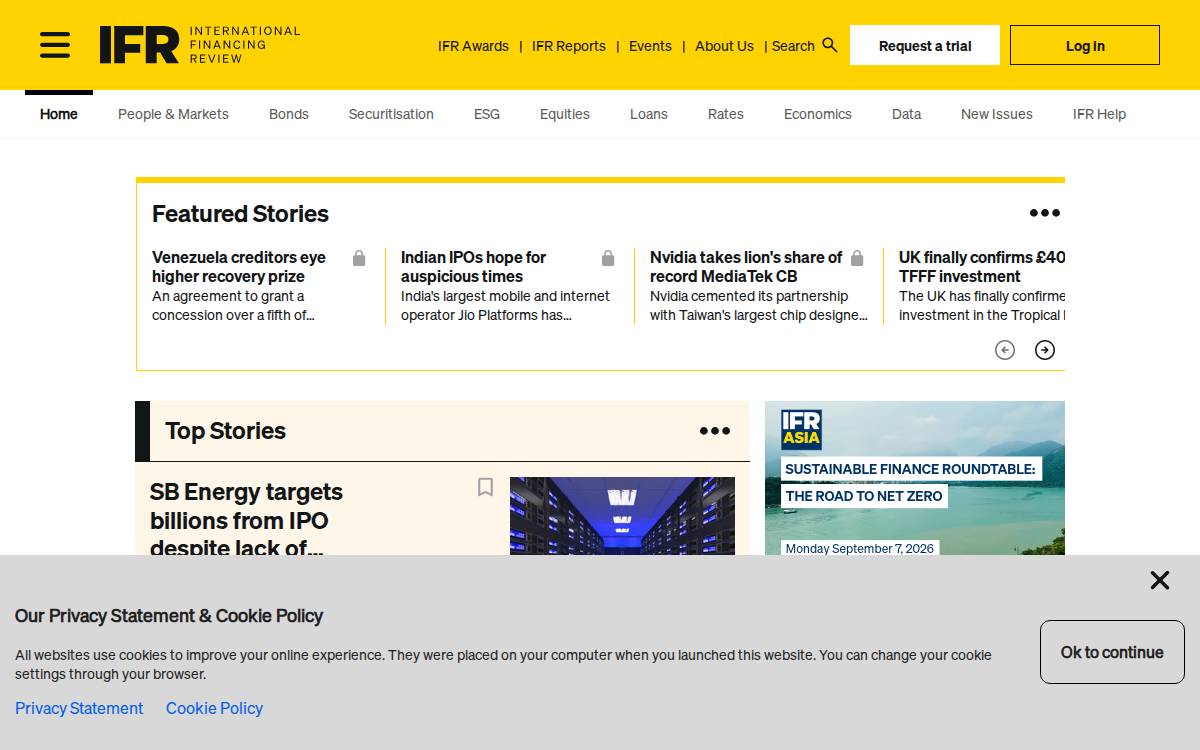The image size is (1200, 750).
Task: Select the Home tab
Action: 59,114
